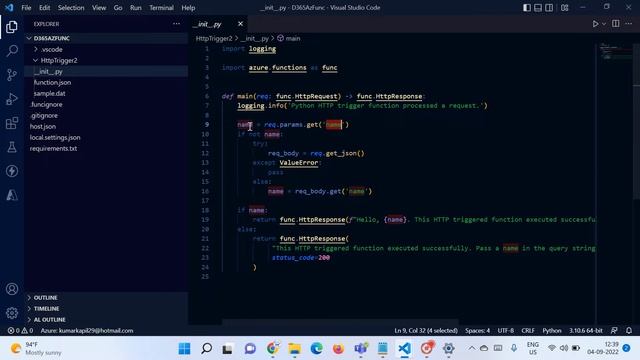Click the main symbol breadcrumb
The image size is (640, 360).
289,38
